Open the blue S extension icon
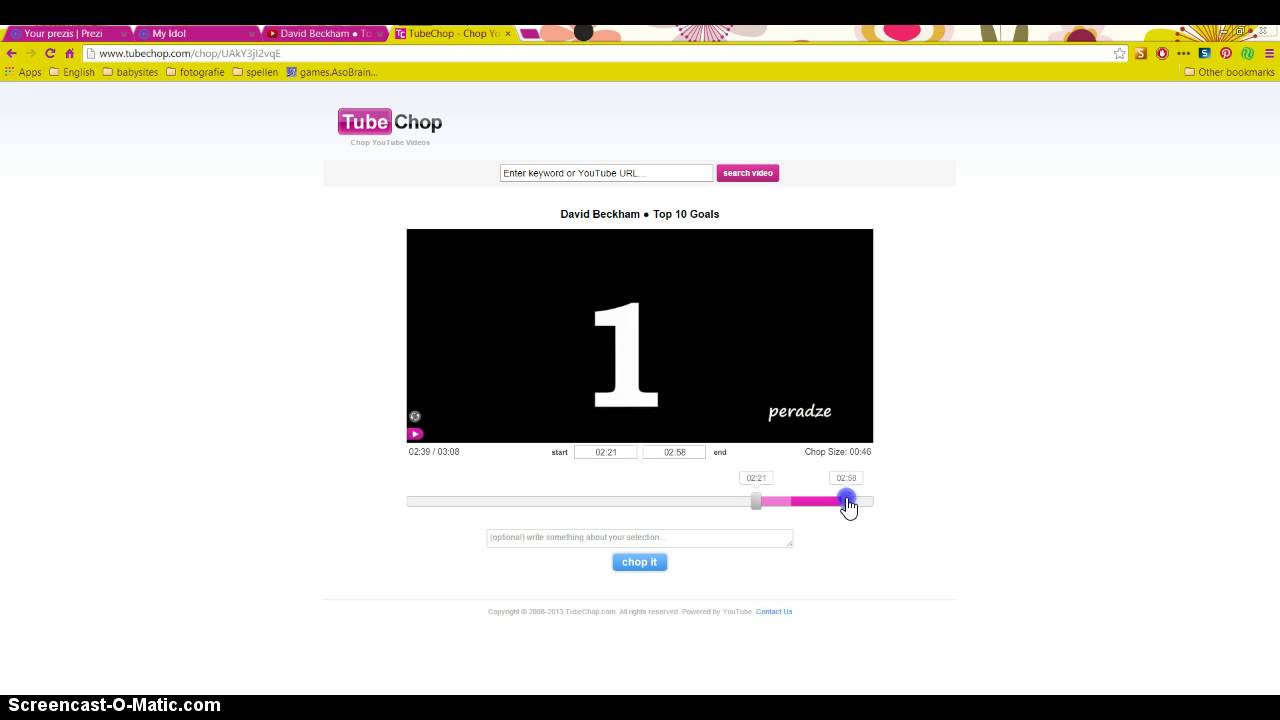1280x720 pixels. pyautogui.click(x=1205, y=53)
